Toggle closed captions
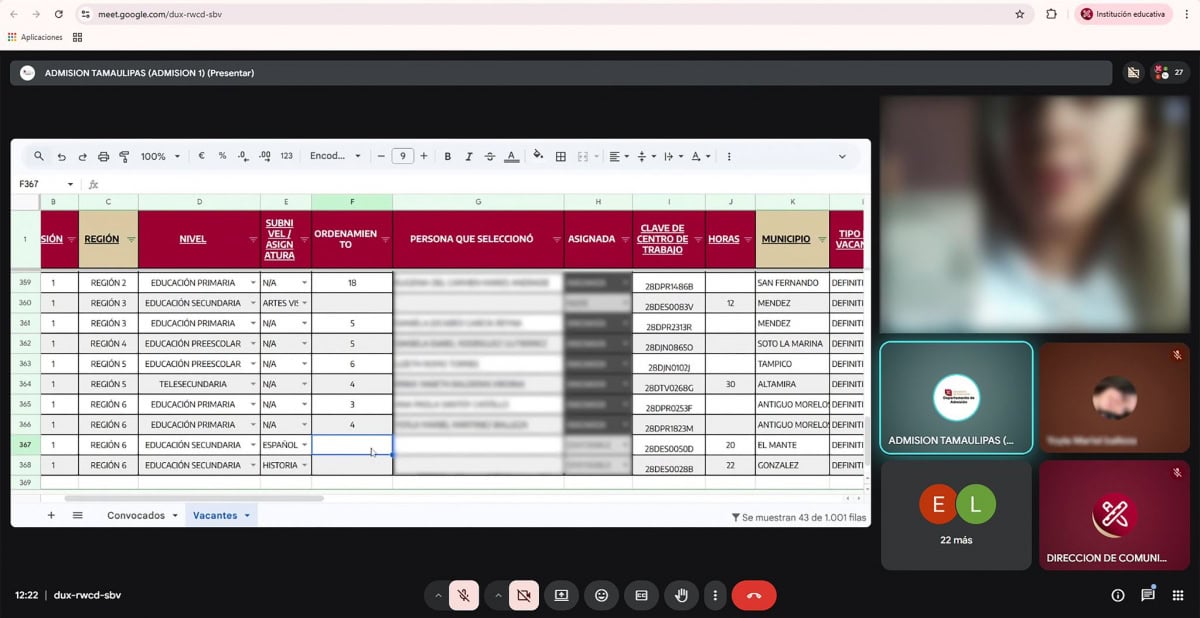The height and width of the screenshot is (618, 1200). tap(641, 595)
